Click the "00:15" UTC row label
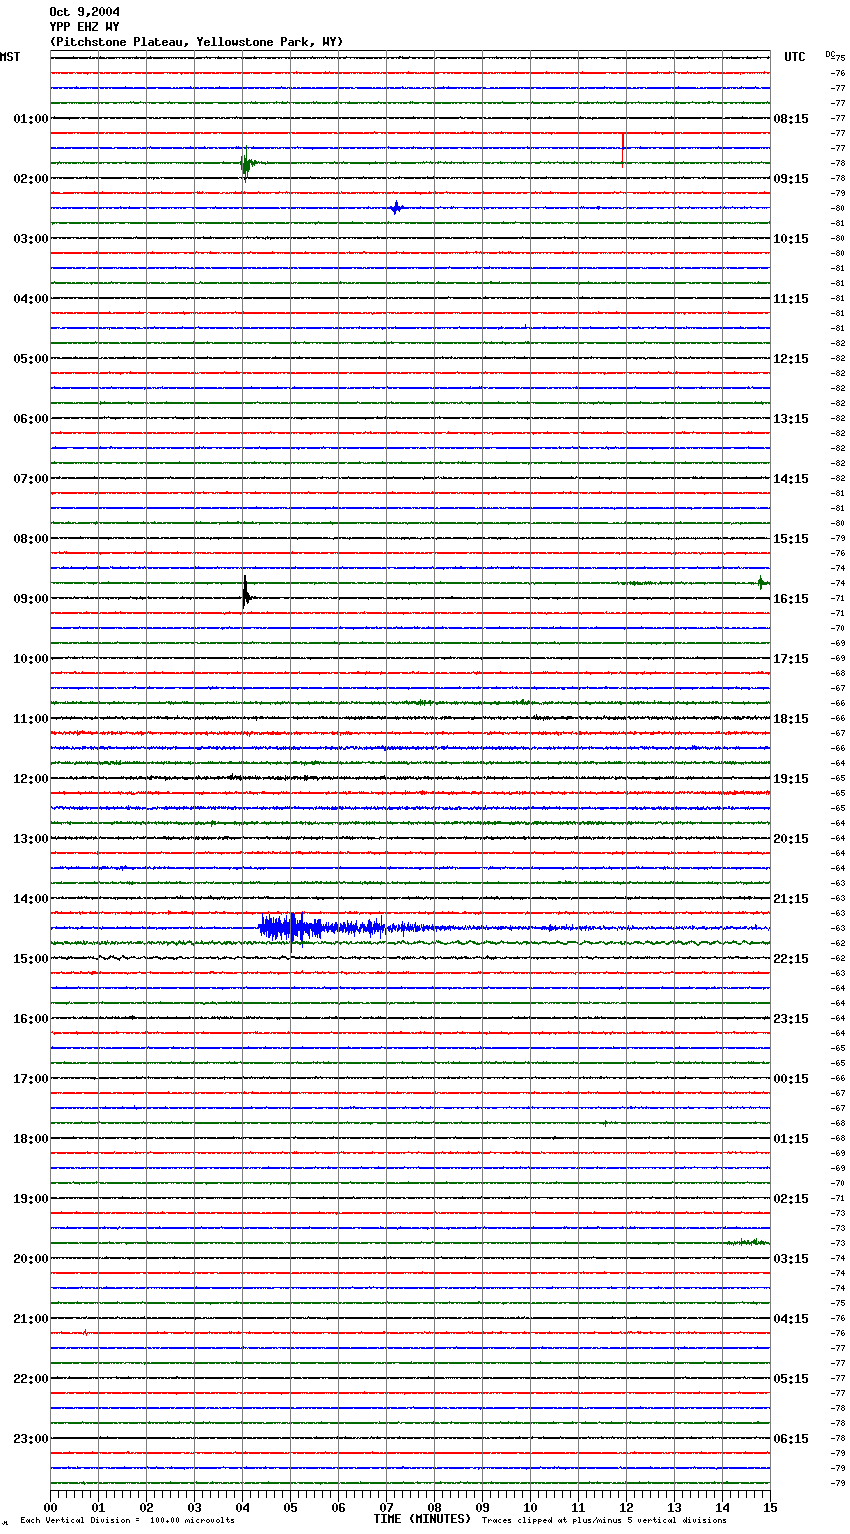Viewport: 850px width, 1534px height. coord(791,1079)
